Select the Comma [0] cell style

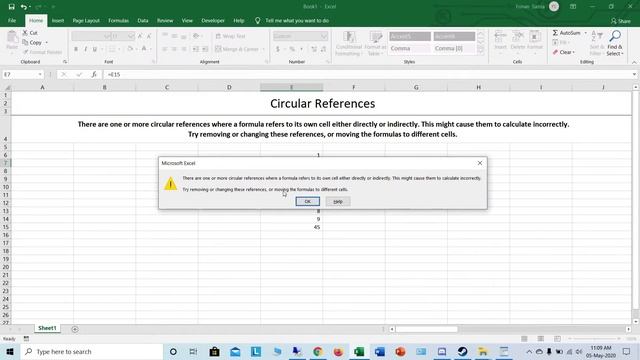point(454,48)
